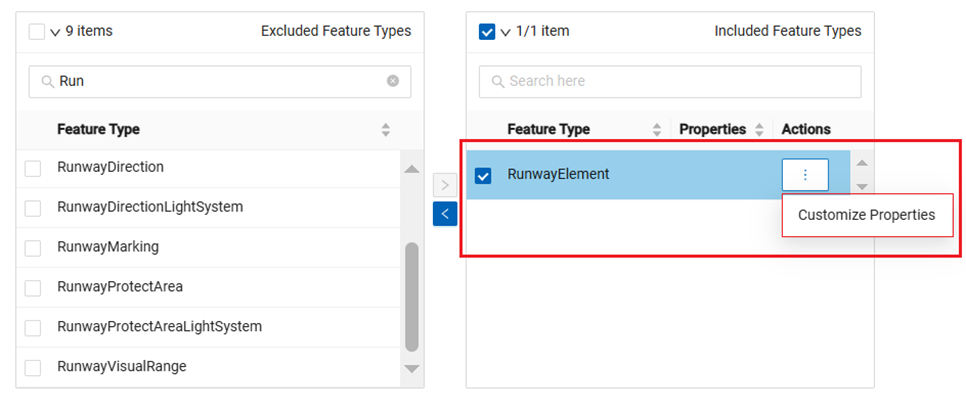Viewport: 966px width, 409px height.
Task: Uncheck select-all in Included Feature Types
Action: (487, 31)
